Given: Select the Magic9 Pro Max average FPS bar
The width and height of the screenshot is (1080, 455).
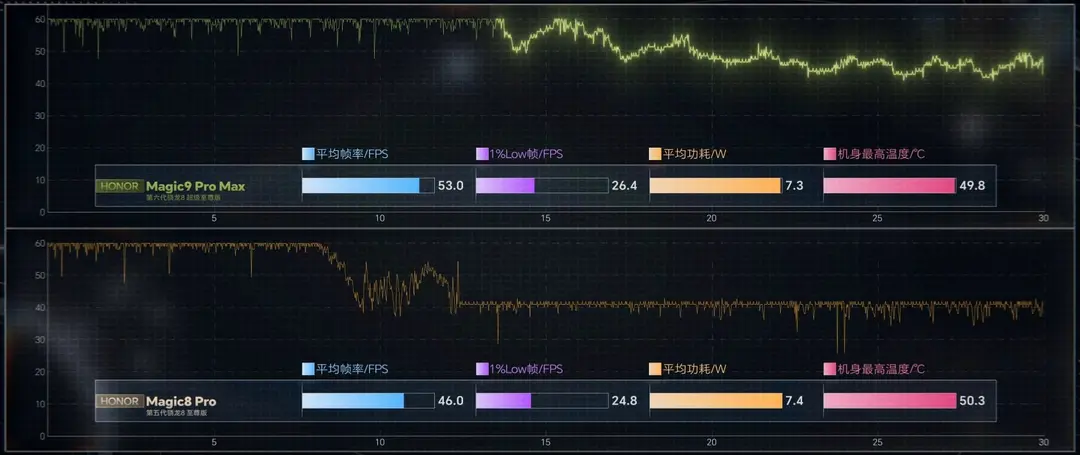Looking at the screenshot, I should tap(368, 186).
